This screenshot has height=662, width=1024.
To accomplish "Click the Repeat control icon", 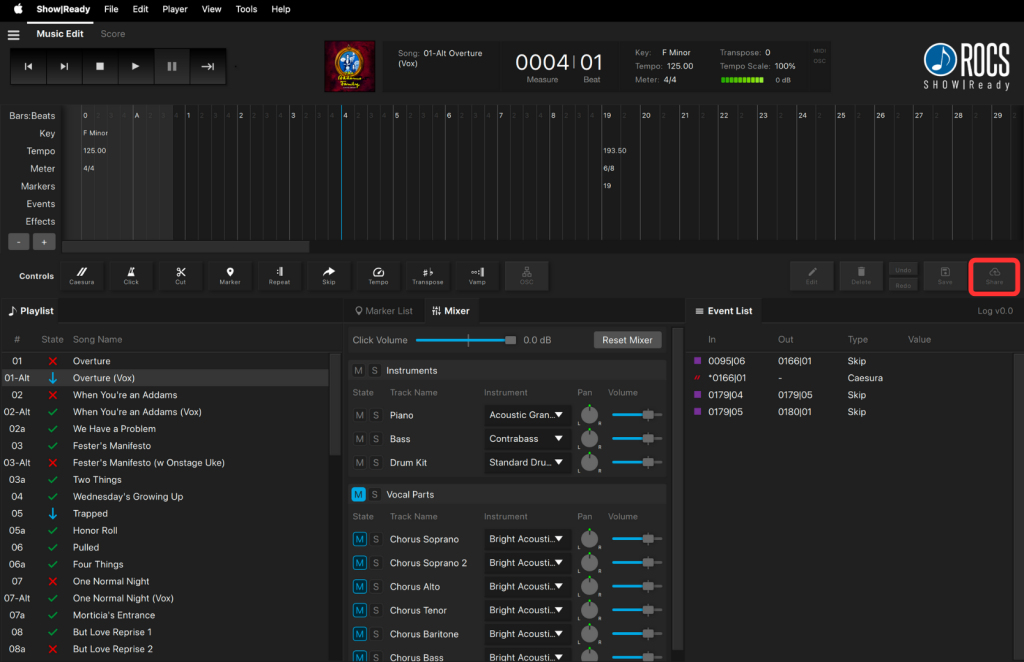I will point(279,275).
